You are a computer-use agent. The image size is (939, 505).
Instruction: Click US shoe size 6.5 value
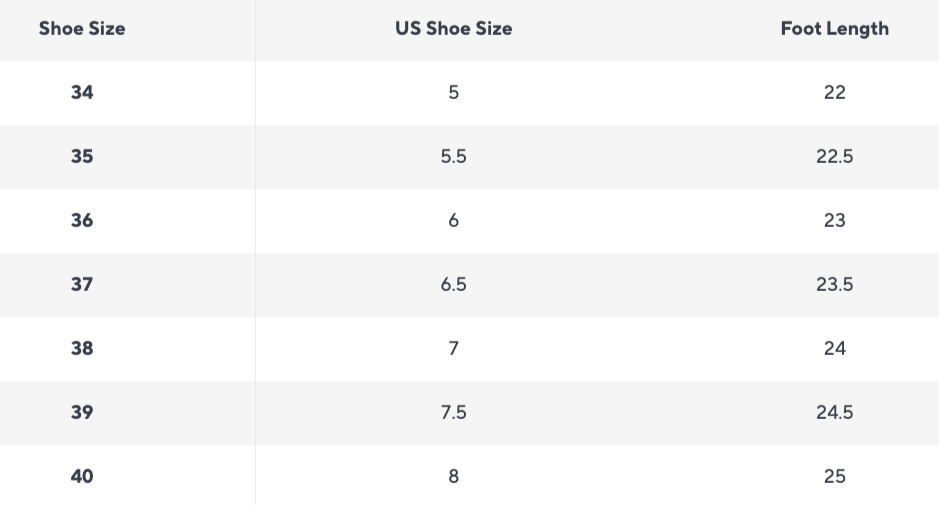(453, 284)
